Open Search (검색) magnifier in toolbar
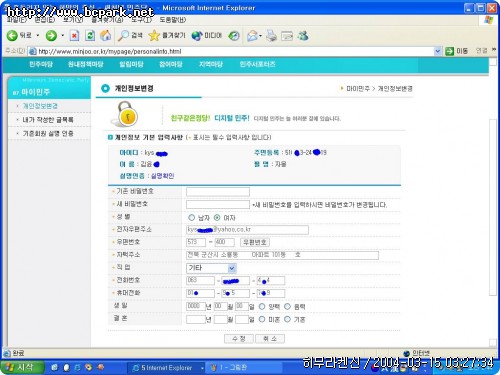Viewport: 500px width, 375px height. pos(130,35)
